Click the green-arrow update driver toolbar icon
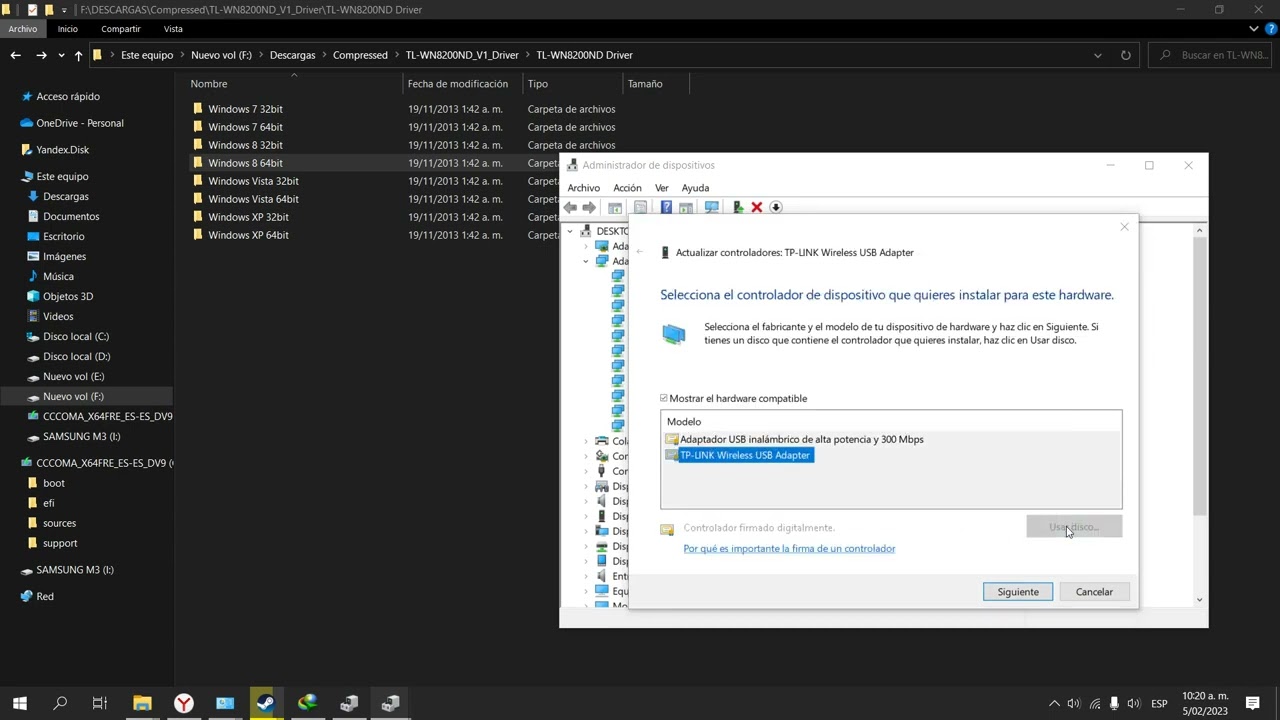 coord(738,207)
